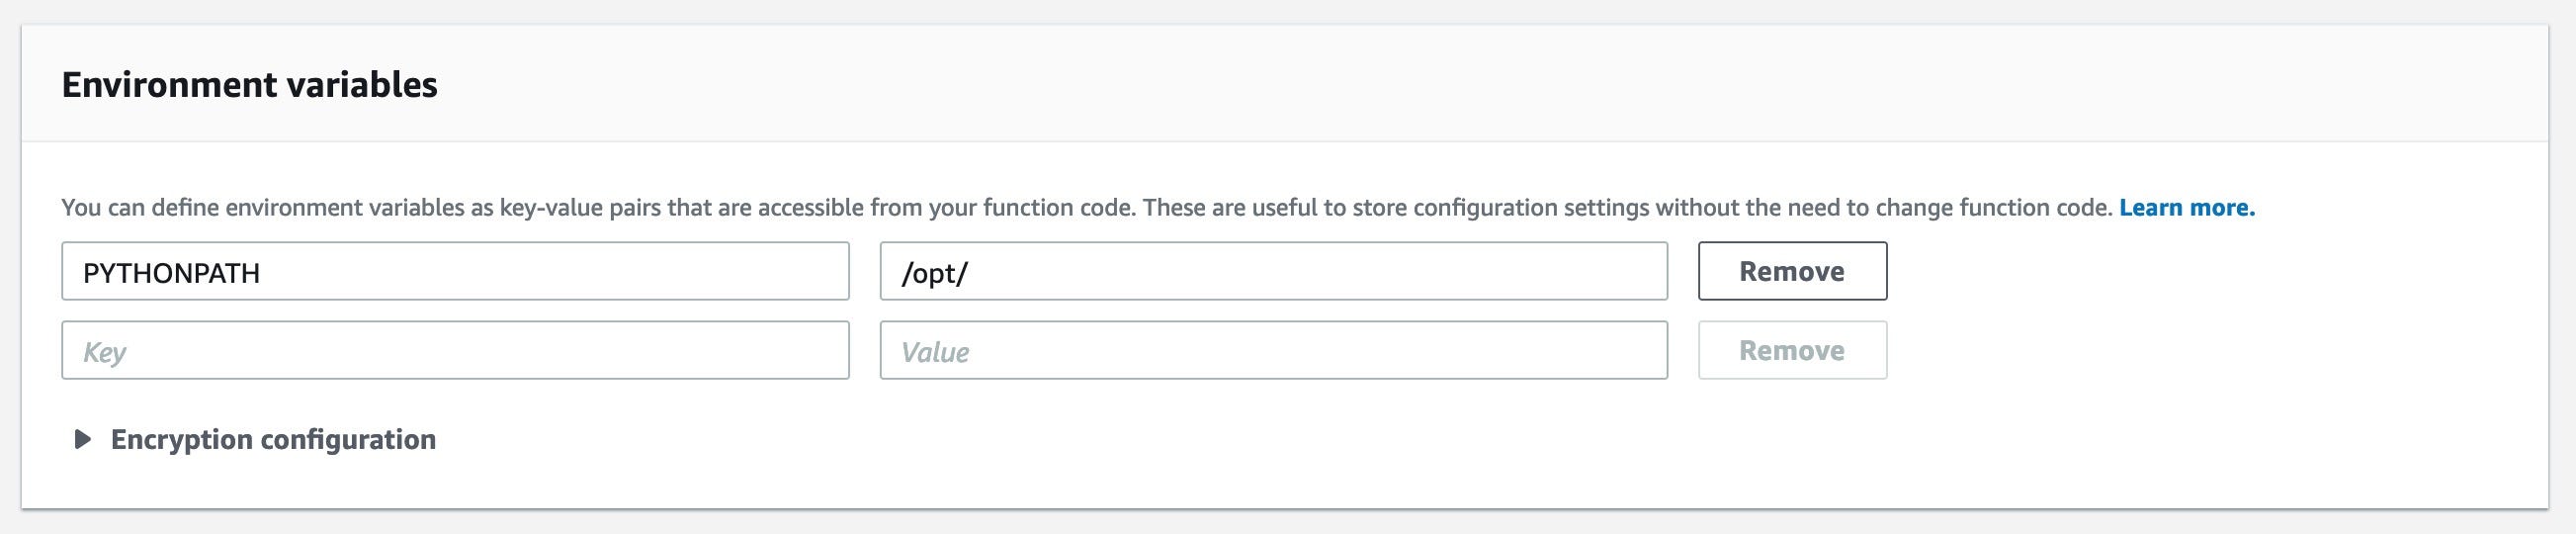Image resolution: width=2576 pixels, height=534 pixels.
Task: Click Remove next to the empty Value field
Action: pos(1791,350)
